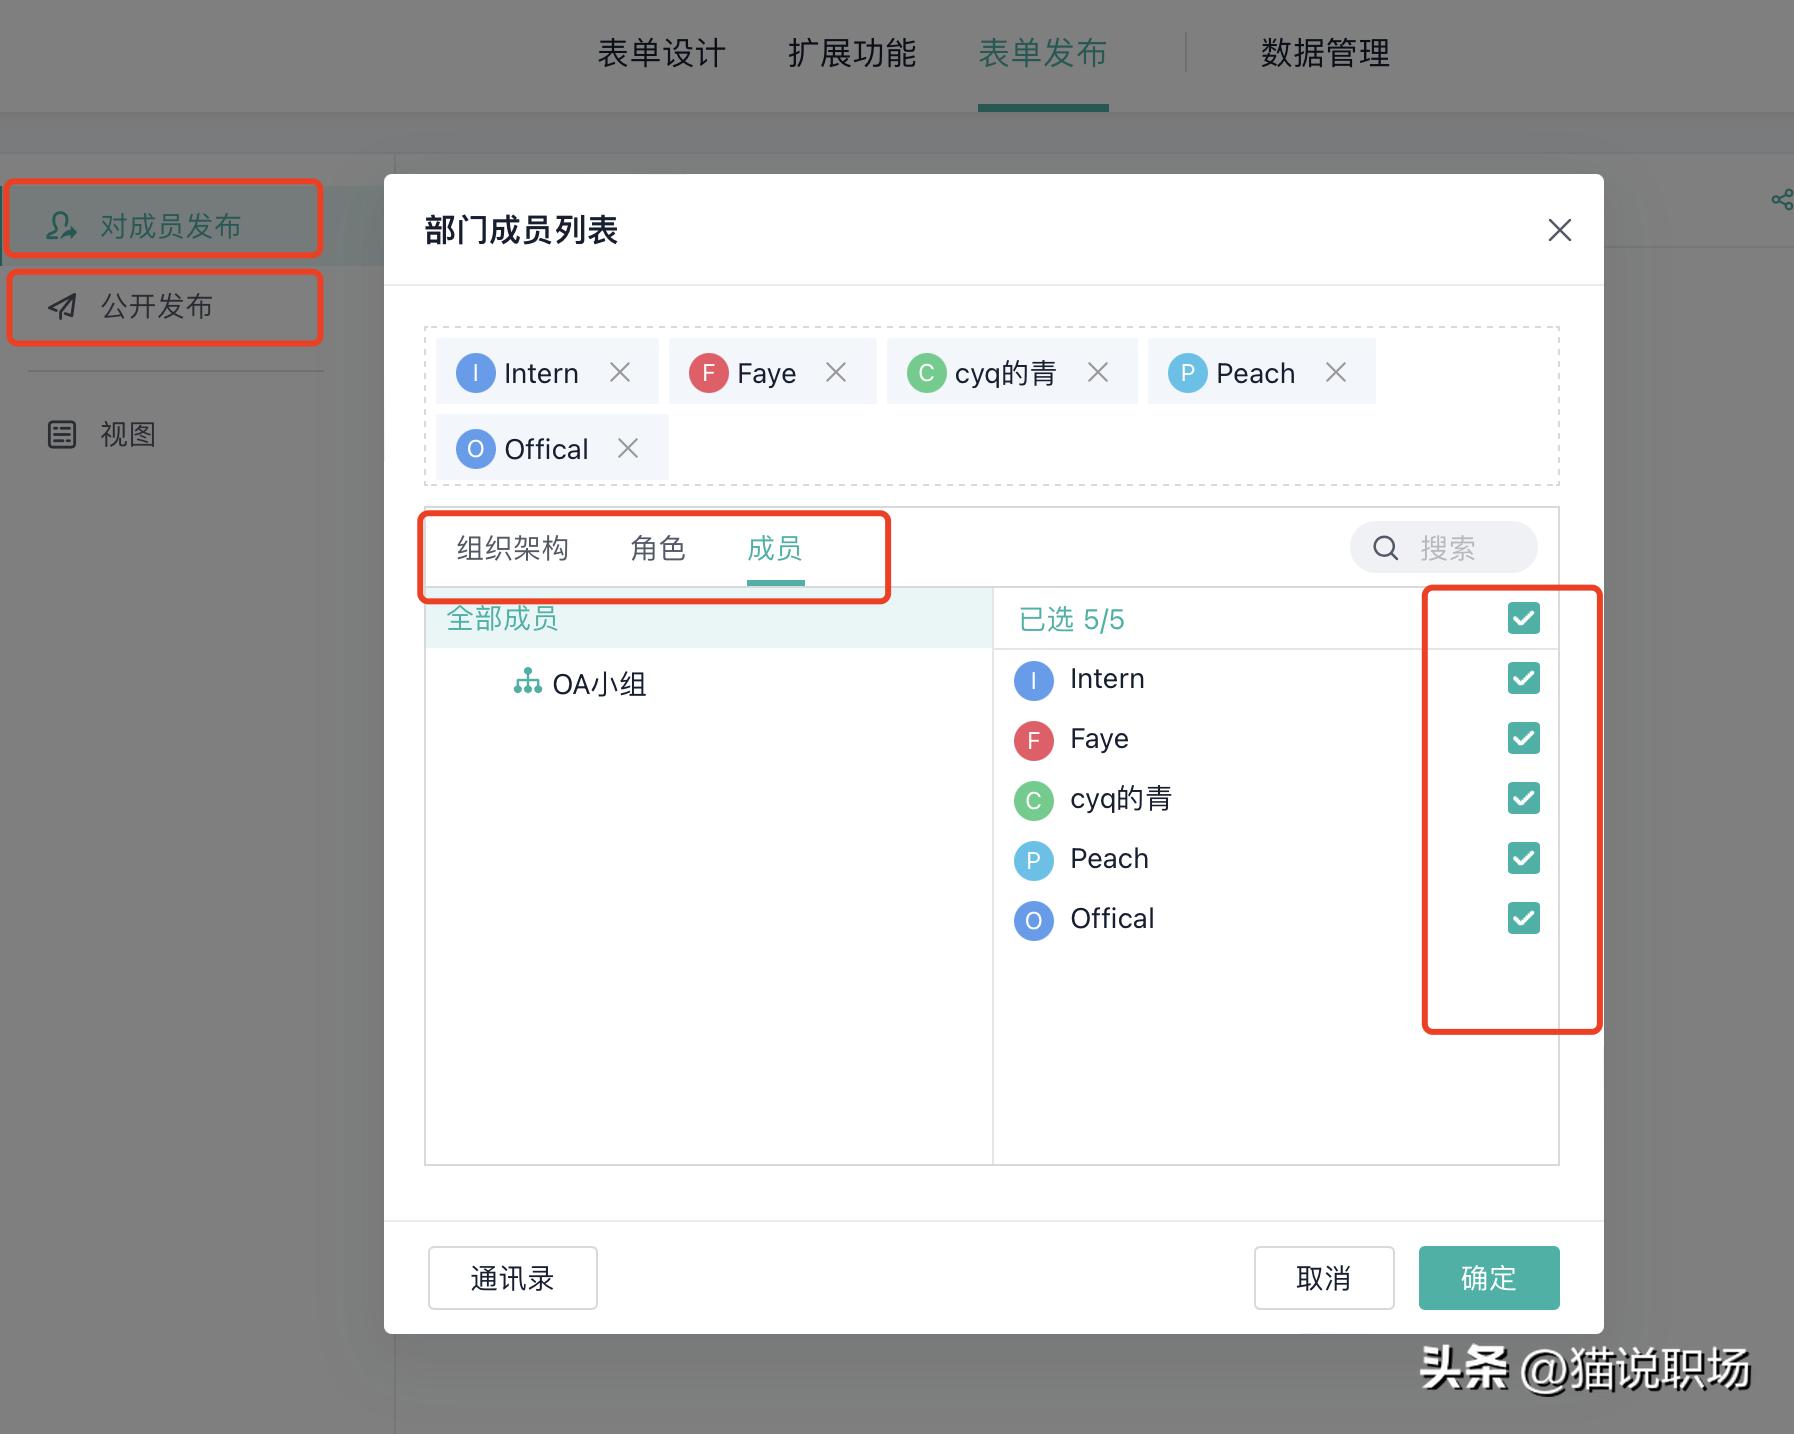The height and width of the screenshot is (1434, 1794).
Task: Click the OA小组 organization structure icon
Action: click(527, 683)
